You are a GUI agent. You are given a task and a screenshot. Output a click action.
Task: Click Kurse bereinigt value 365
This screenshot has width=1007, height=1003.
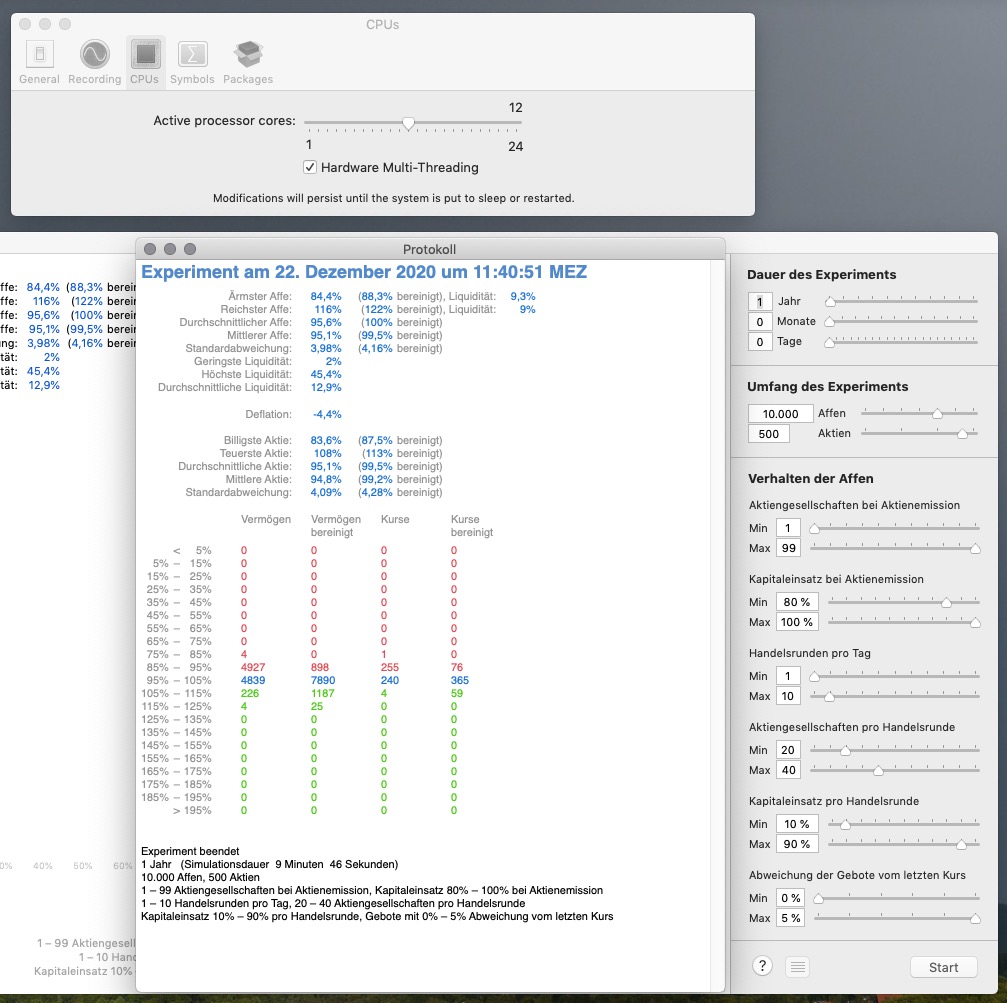click(x=460, y=681)
